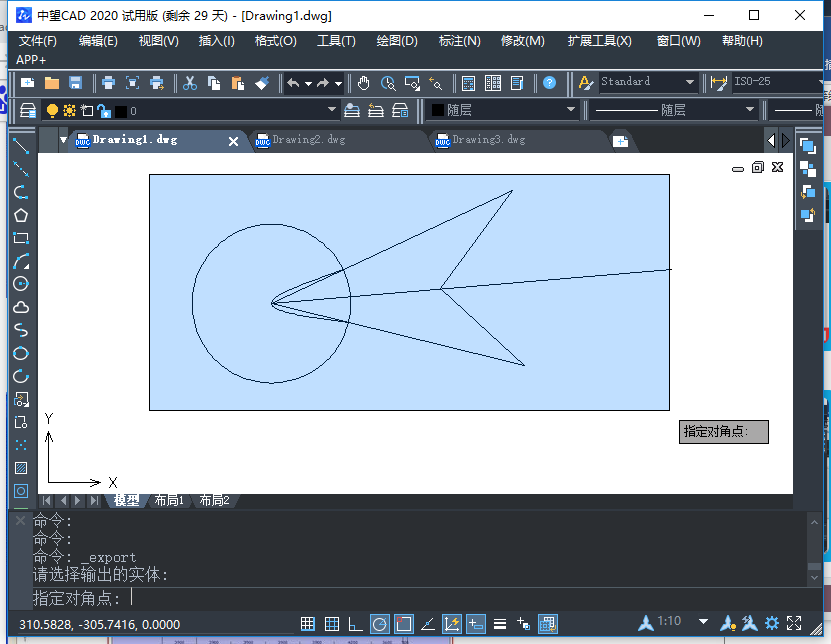Select the Line drawing tool
The width and height of the screenshot is (831, 644).
click(x=20, y=146)
